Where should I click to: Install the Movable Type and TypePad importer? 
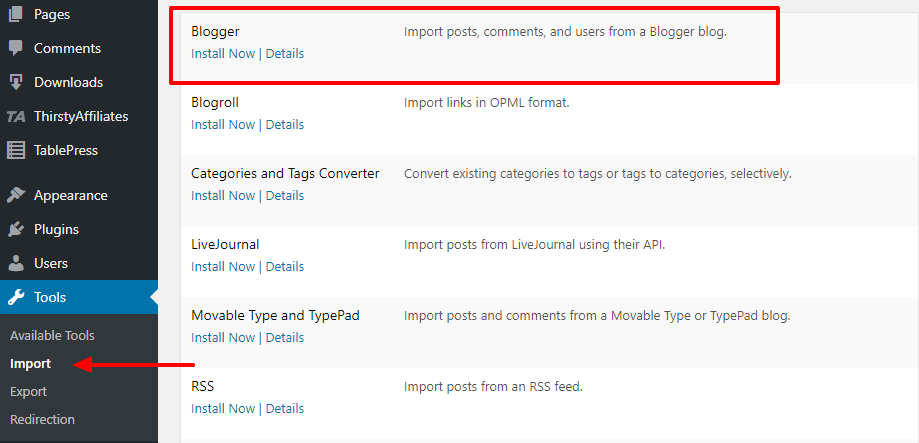coord(223,338)
